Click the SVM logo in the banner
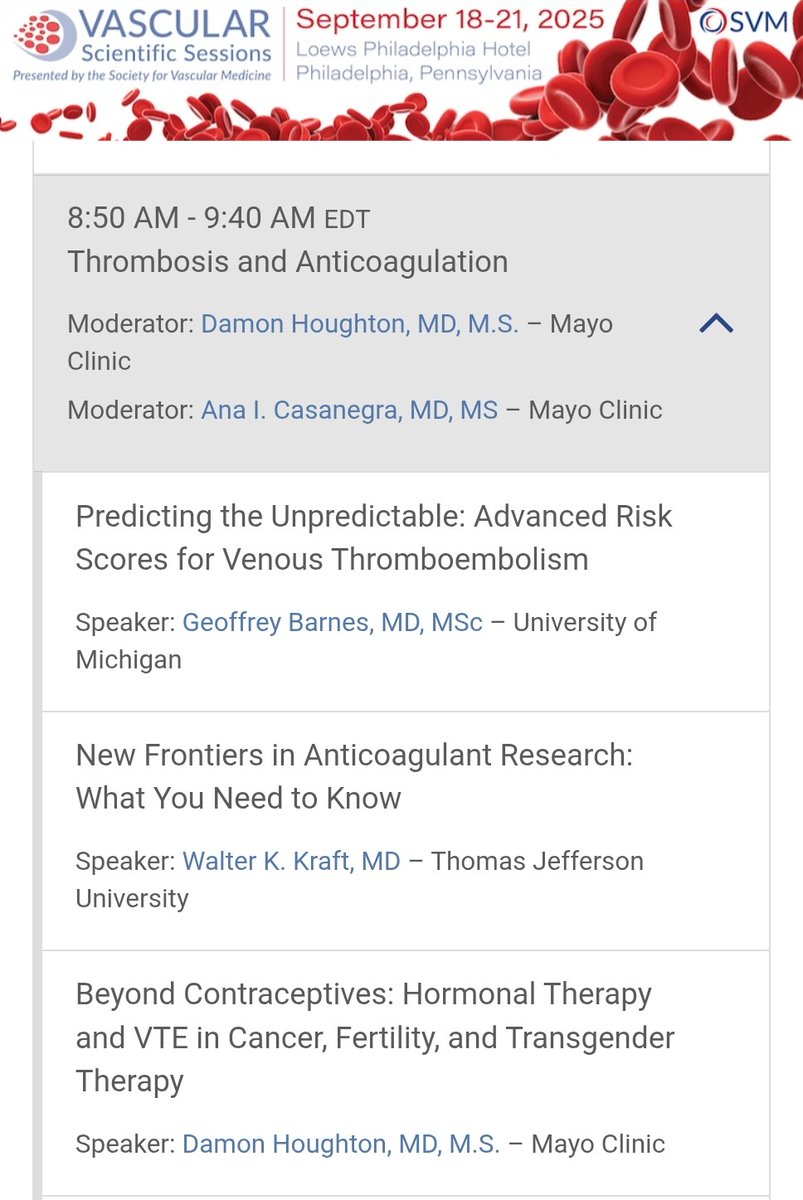Viewport: 803px width, 1200px height. [x=758, y=23]
